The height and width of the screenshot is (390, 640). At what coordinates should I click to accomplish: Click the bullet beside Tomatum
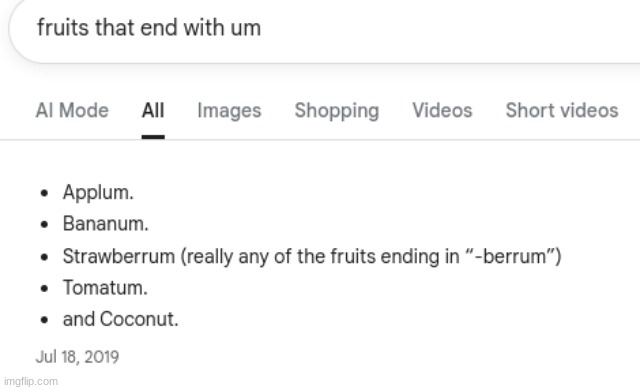tap(44, 288)
